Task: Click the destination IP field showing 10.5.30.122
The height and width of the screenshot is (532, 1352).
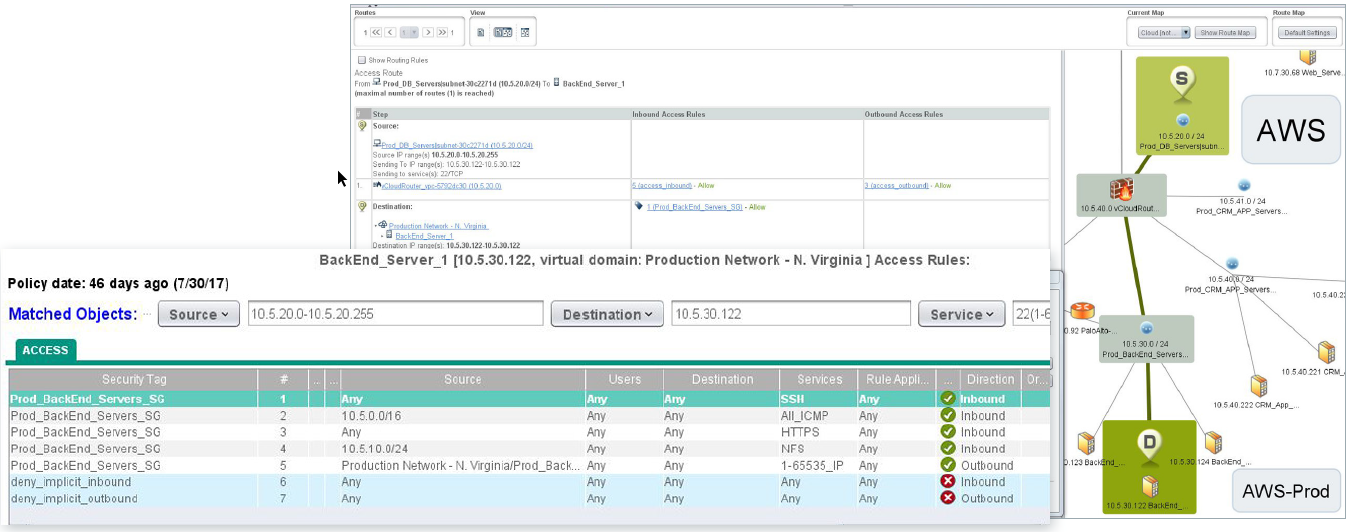Action: click(790, 314)
